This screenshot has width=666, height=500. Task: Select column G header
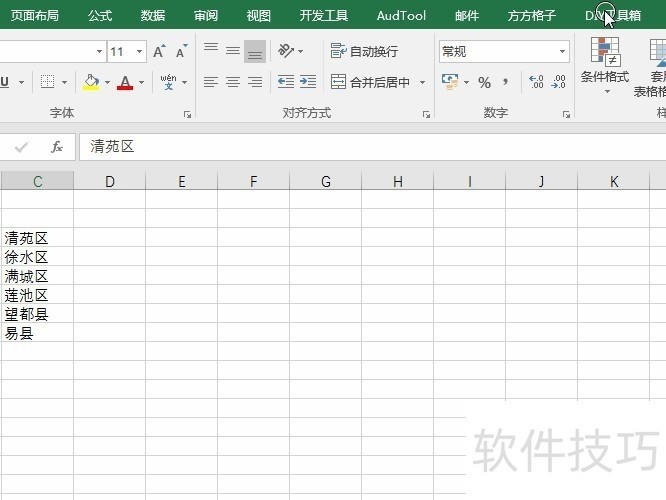326,181
